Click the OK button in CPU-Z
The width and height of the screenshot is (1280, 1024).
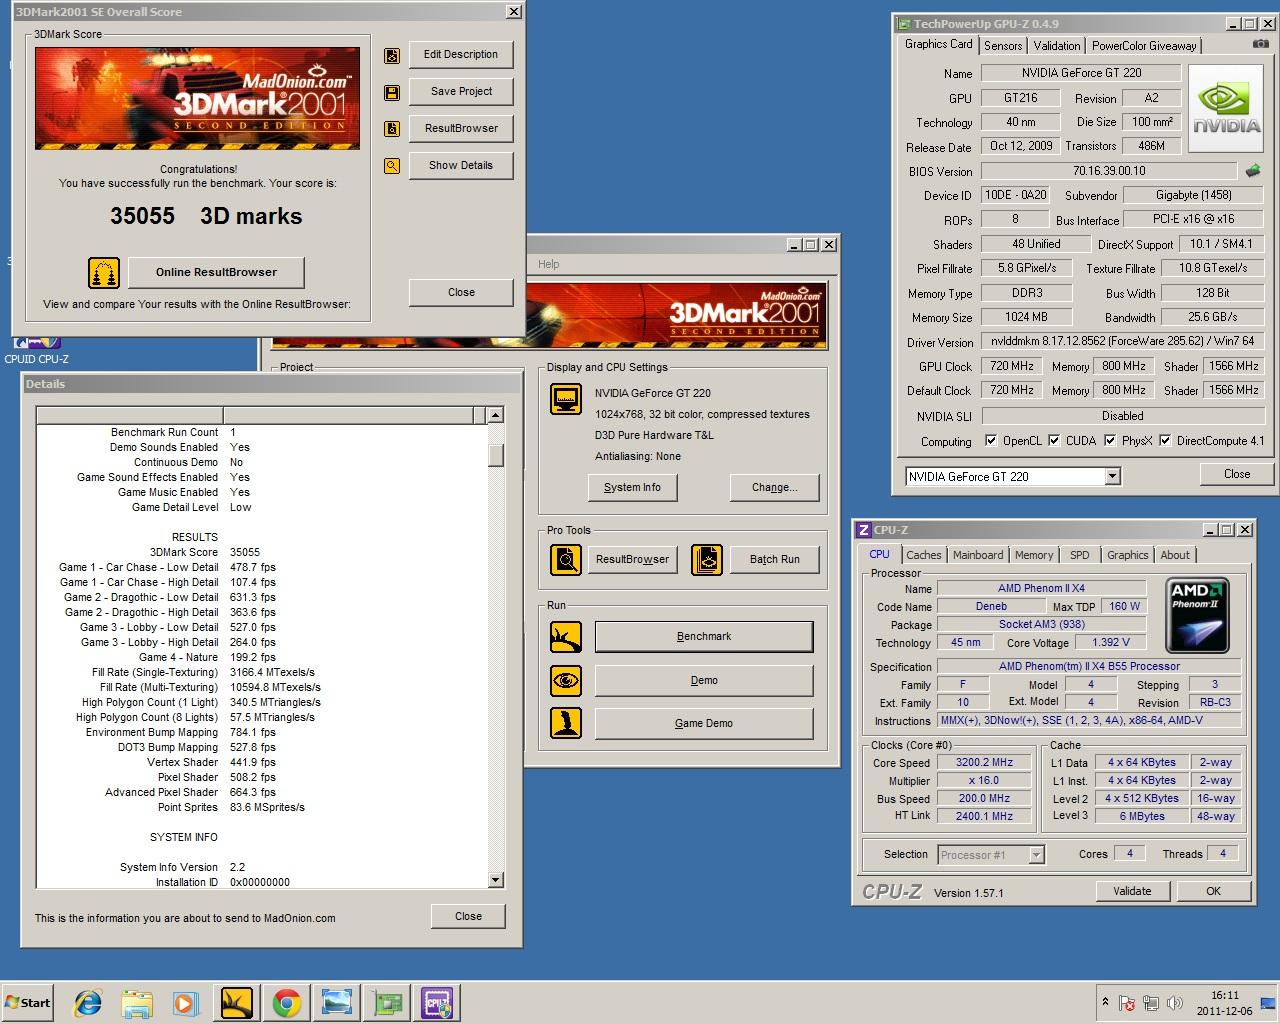click(1213, 891)
